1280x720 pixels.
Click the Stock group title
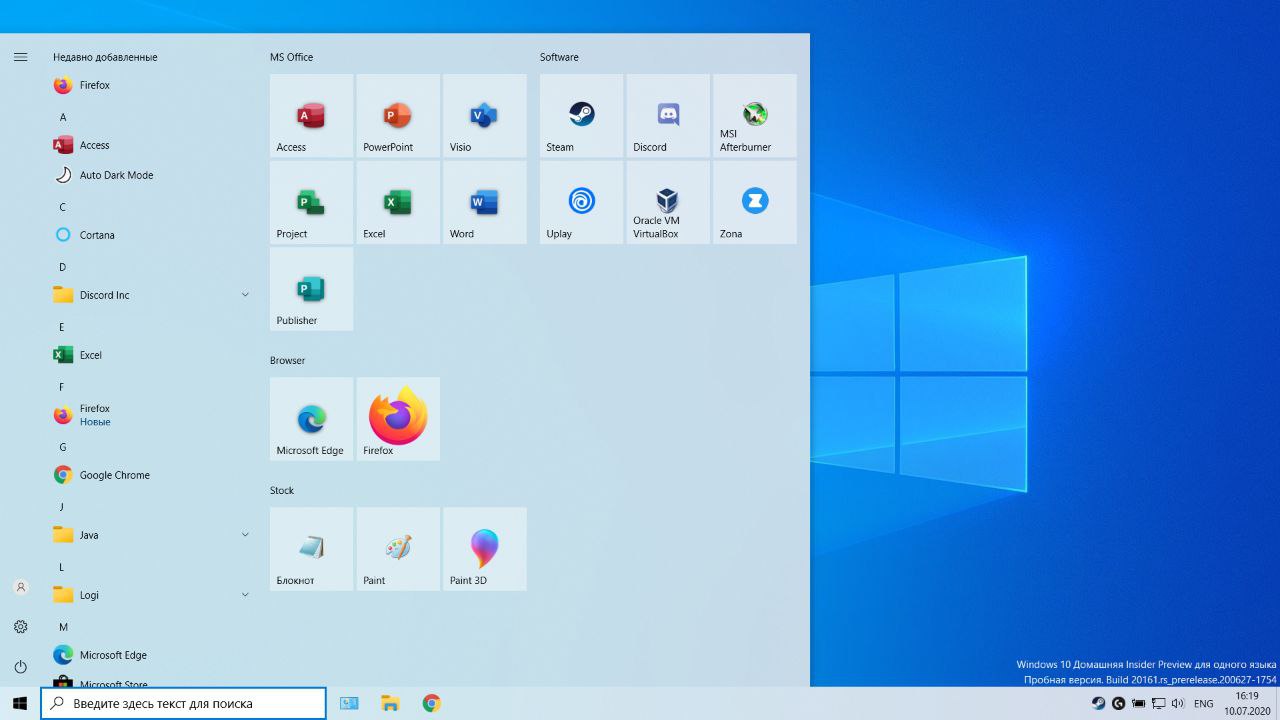[282, 490]
